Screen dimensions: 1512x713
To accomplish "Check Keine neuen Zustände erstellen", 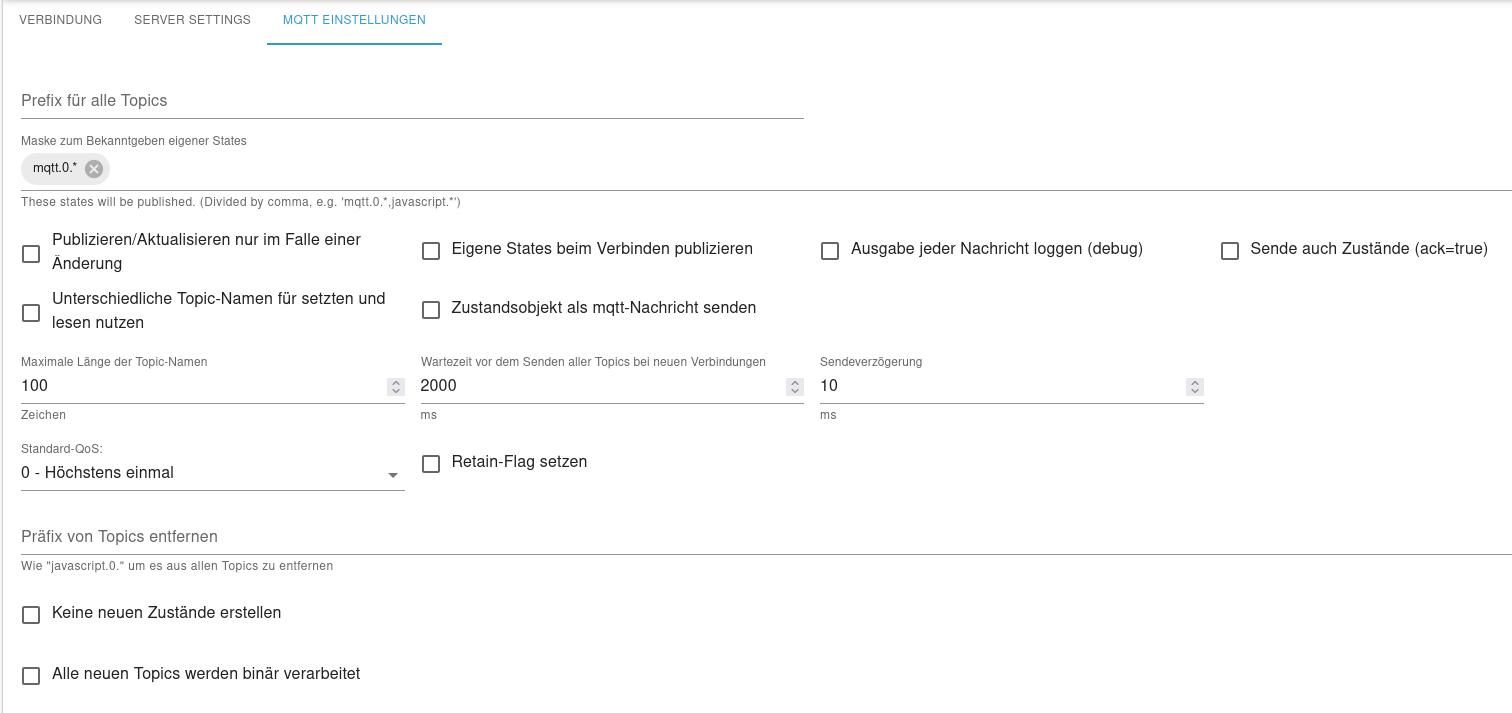I will [x=31, y=615].
